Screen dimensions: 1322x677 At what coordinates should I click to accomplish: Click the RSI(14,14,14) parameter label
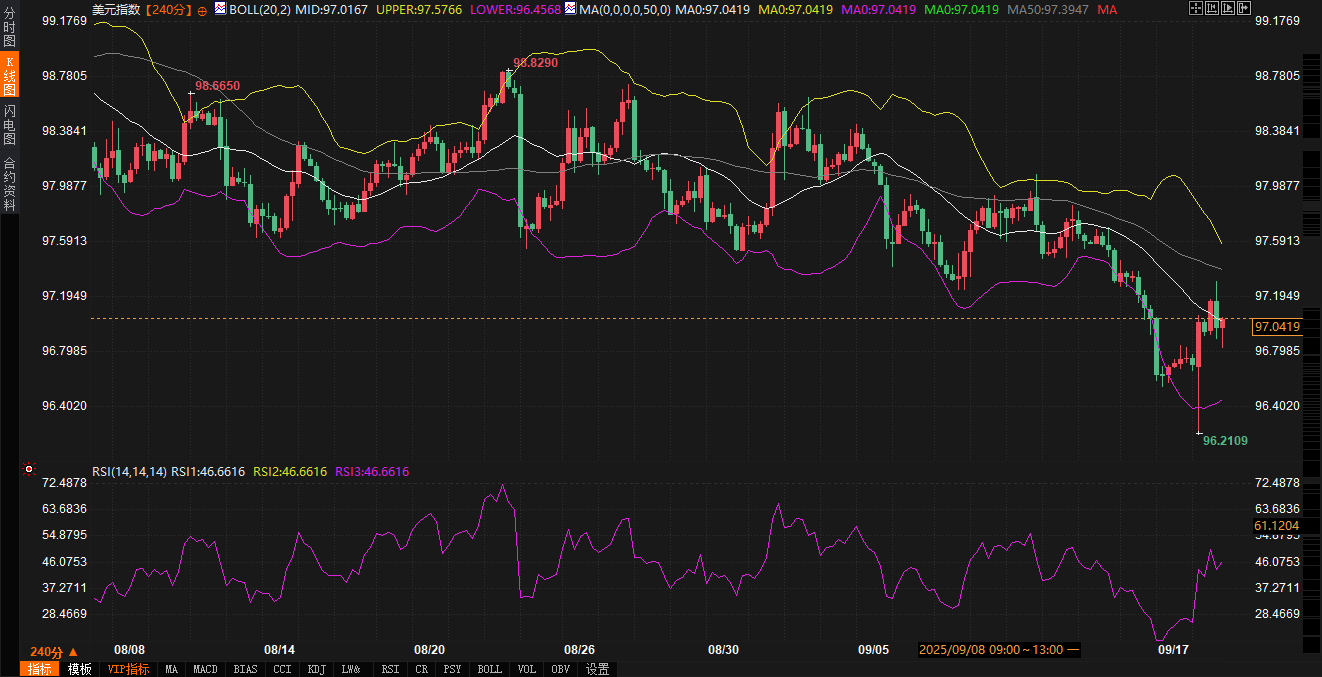tap(129, 471)
